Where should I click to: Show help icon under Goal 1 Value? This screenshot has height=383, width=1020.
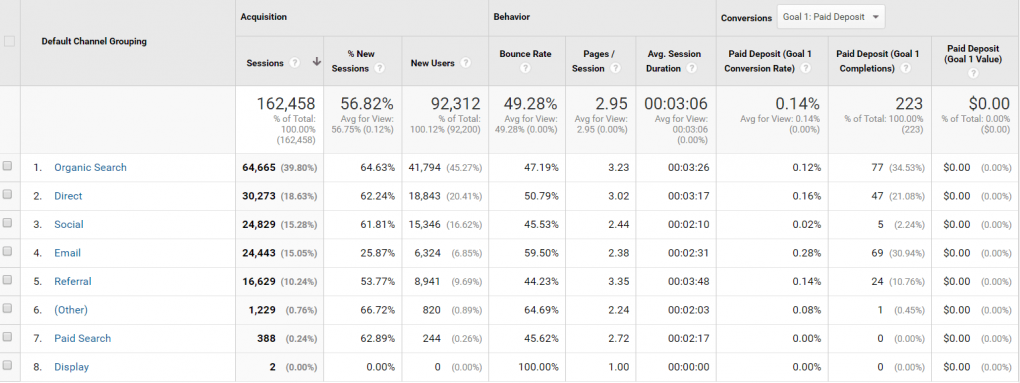[973, 73]
